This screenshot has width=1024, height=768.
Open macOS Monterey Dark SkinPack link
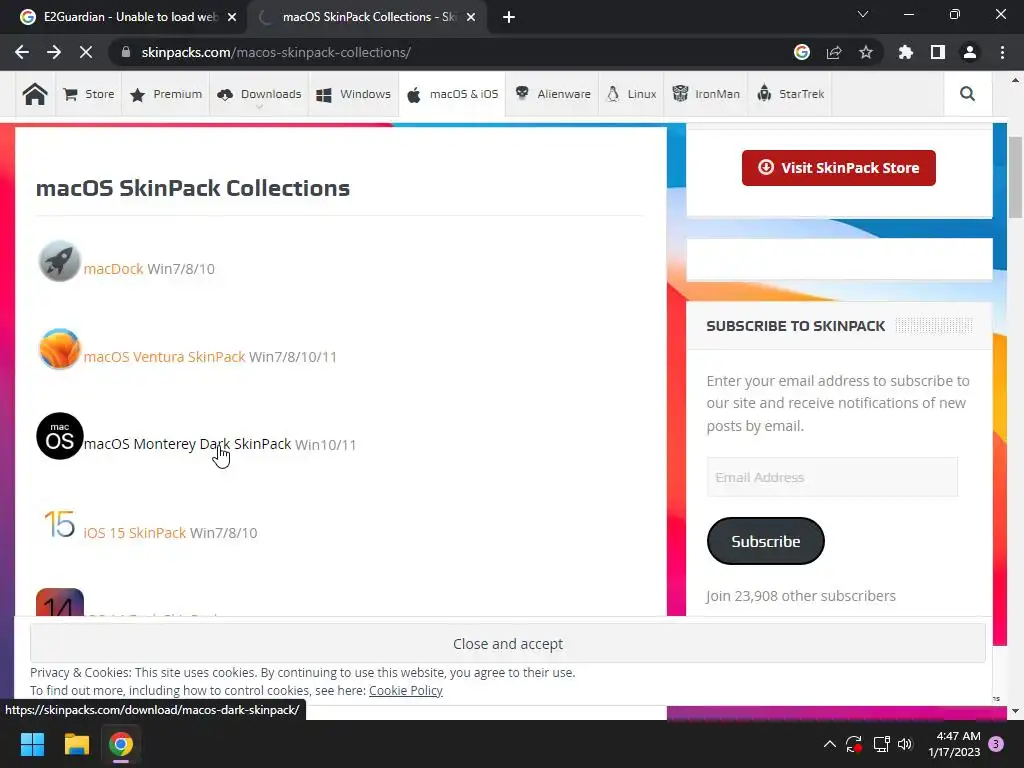pyautogui.click(x=187, y=444)
